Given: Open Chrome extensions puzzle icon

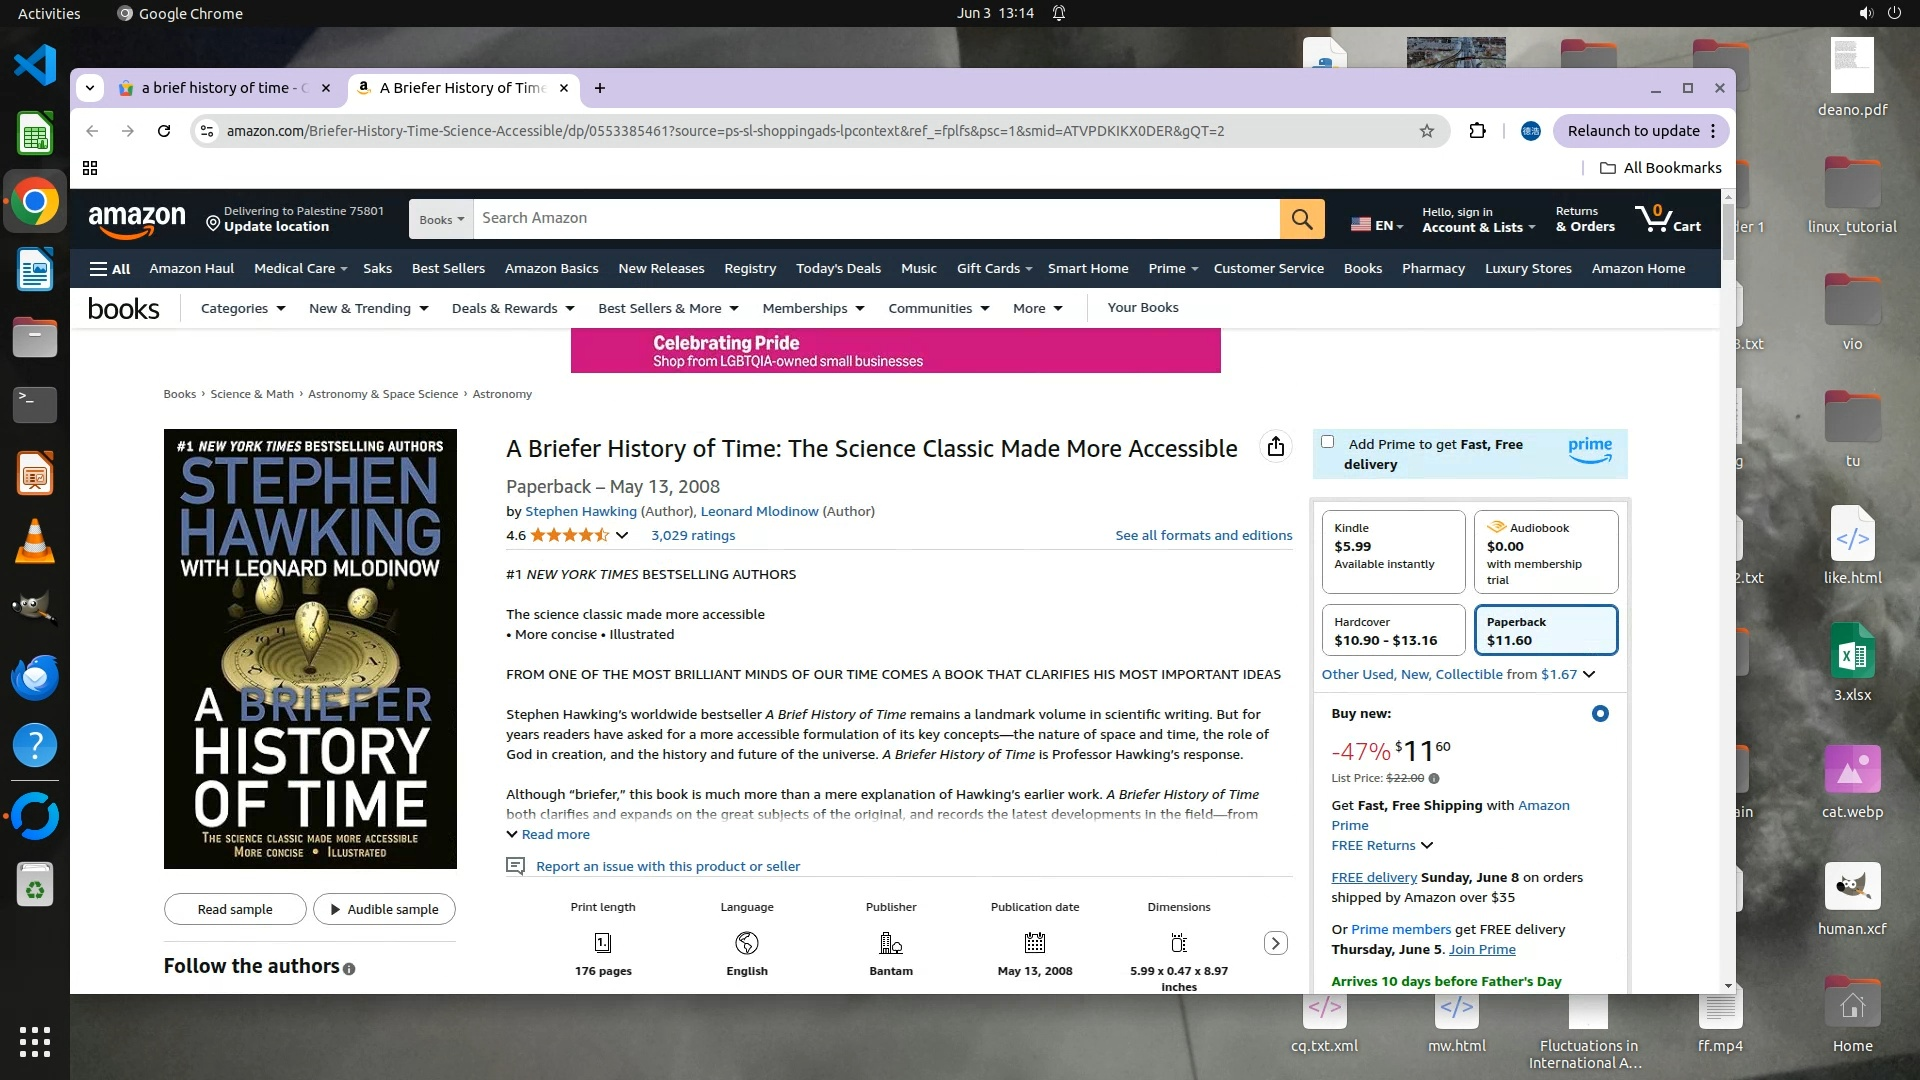Looking at the screenshot, I should click(1477, 131).
